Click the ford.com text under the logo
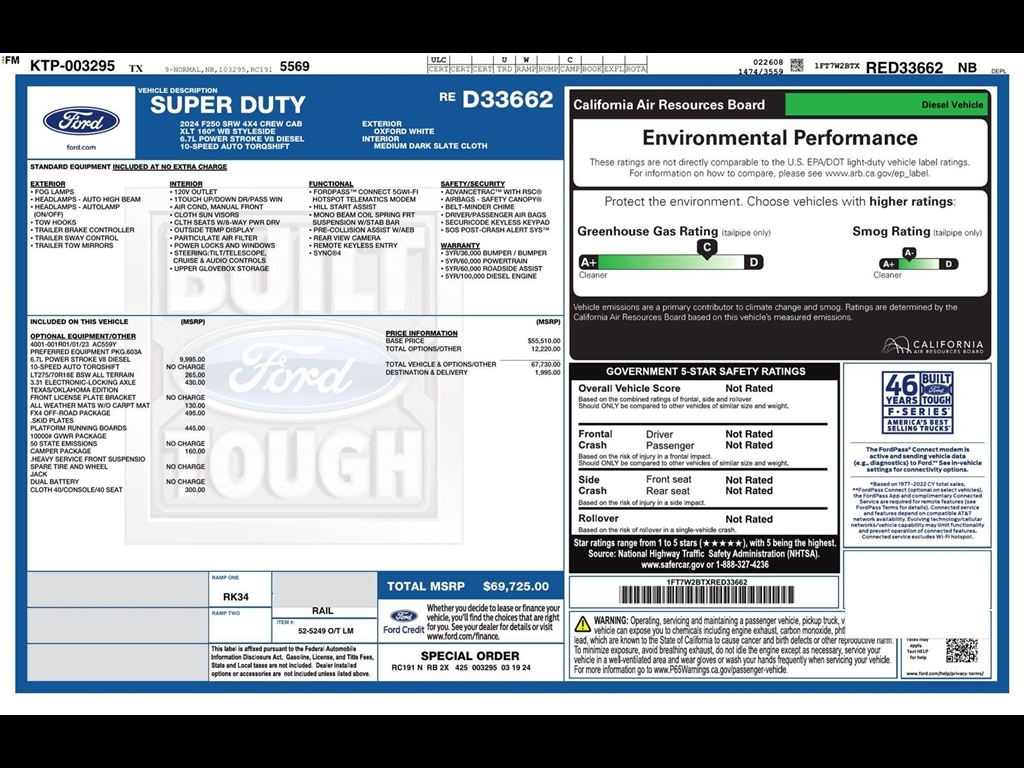 click(80, 147)
